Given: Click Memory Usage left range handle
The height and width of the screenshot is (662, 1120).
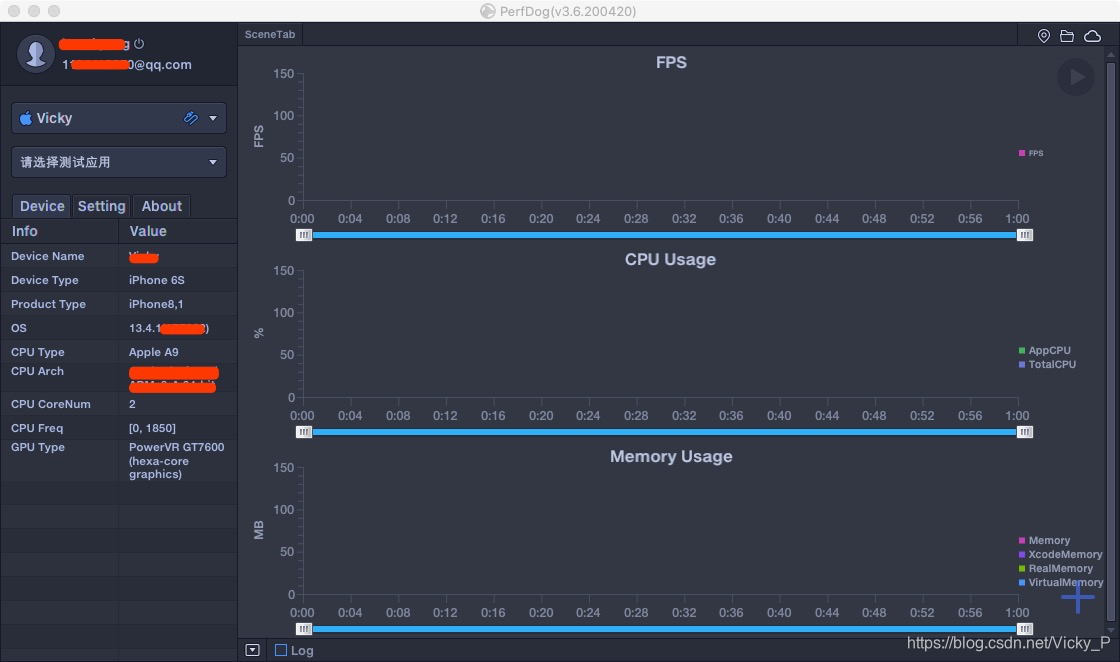Looking at the screenshot, I should click(304, 629).
